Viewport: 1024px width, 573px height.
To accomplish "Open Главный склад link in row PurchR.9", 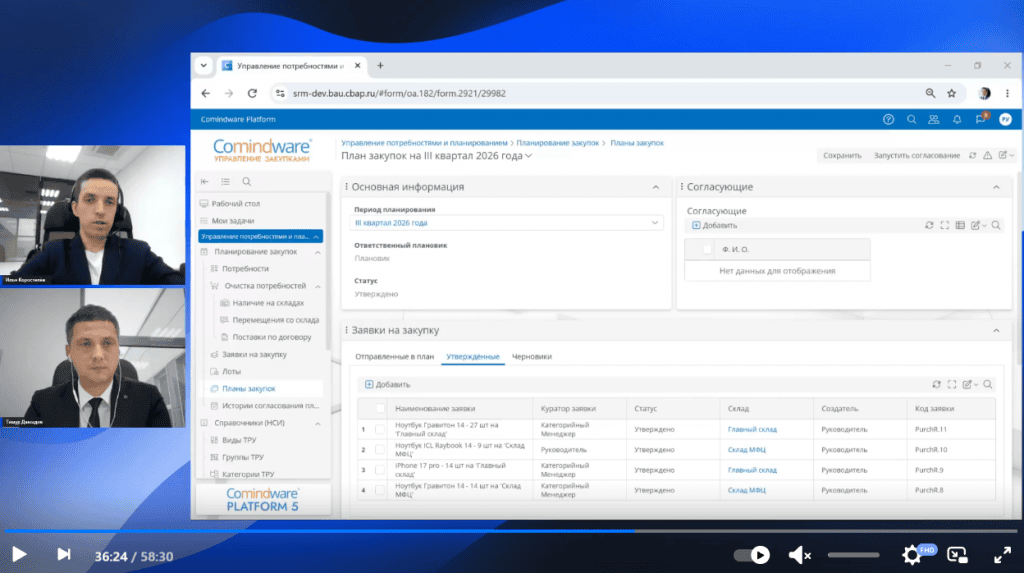I will 752,470.
